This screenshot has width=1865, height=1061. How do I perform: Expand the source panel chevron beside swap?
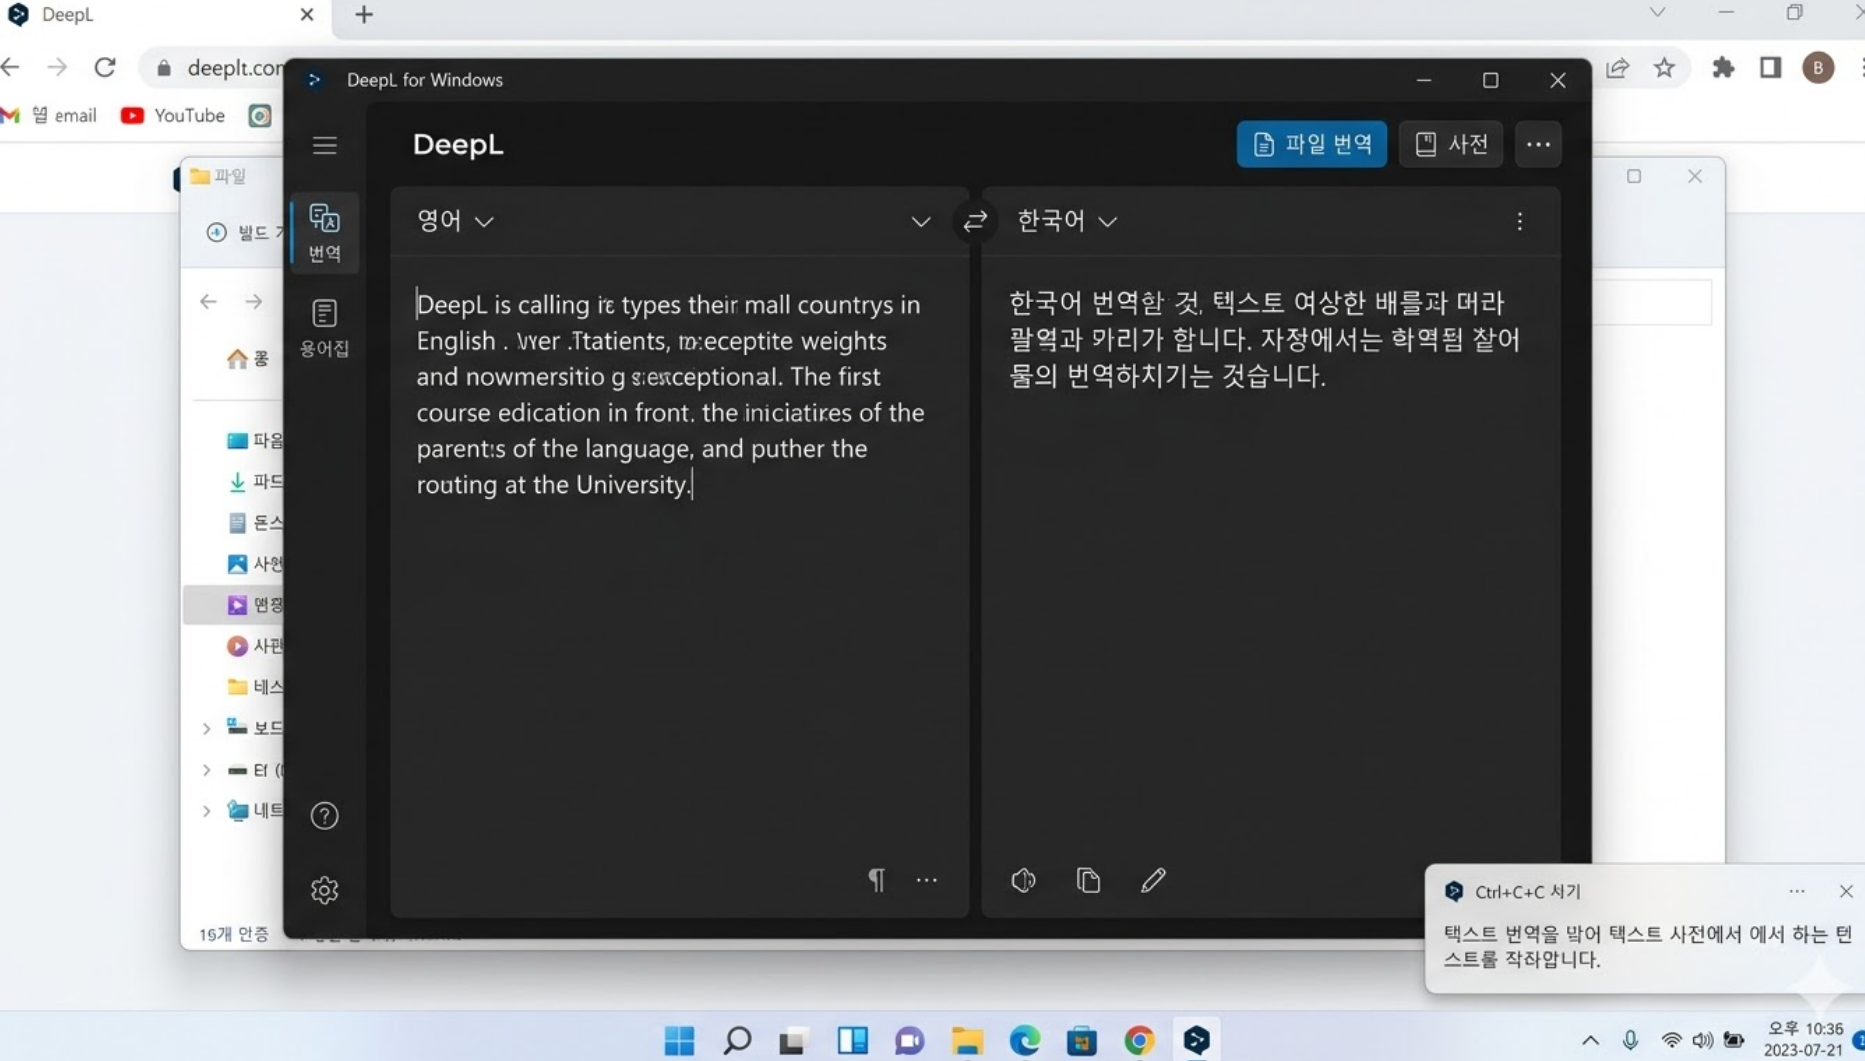point(920,221)
